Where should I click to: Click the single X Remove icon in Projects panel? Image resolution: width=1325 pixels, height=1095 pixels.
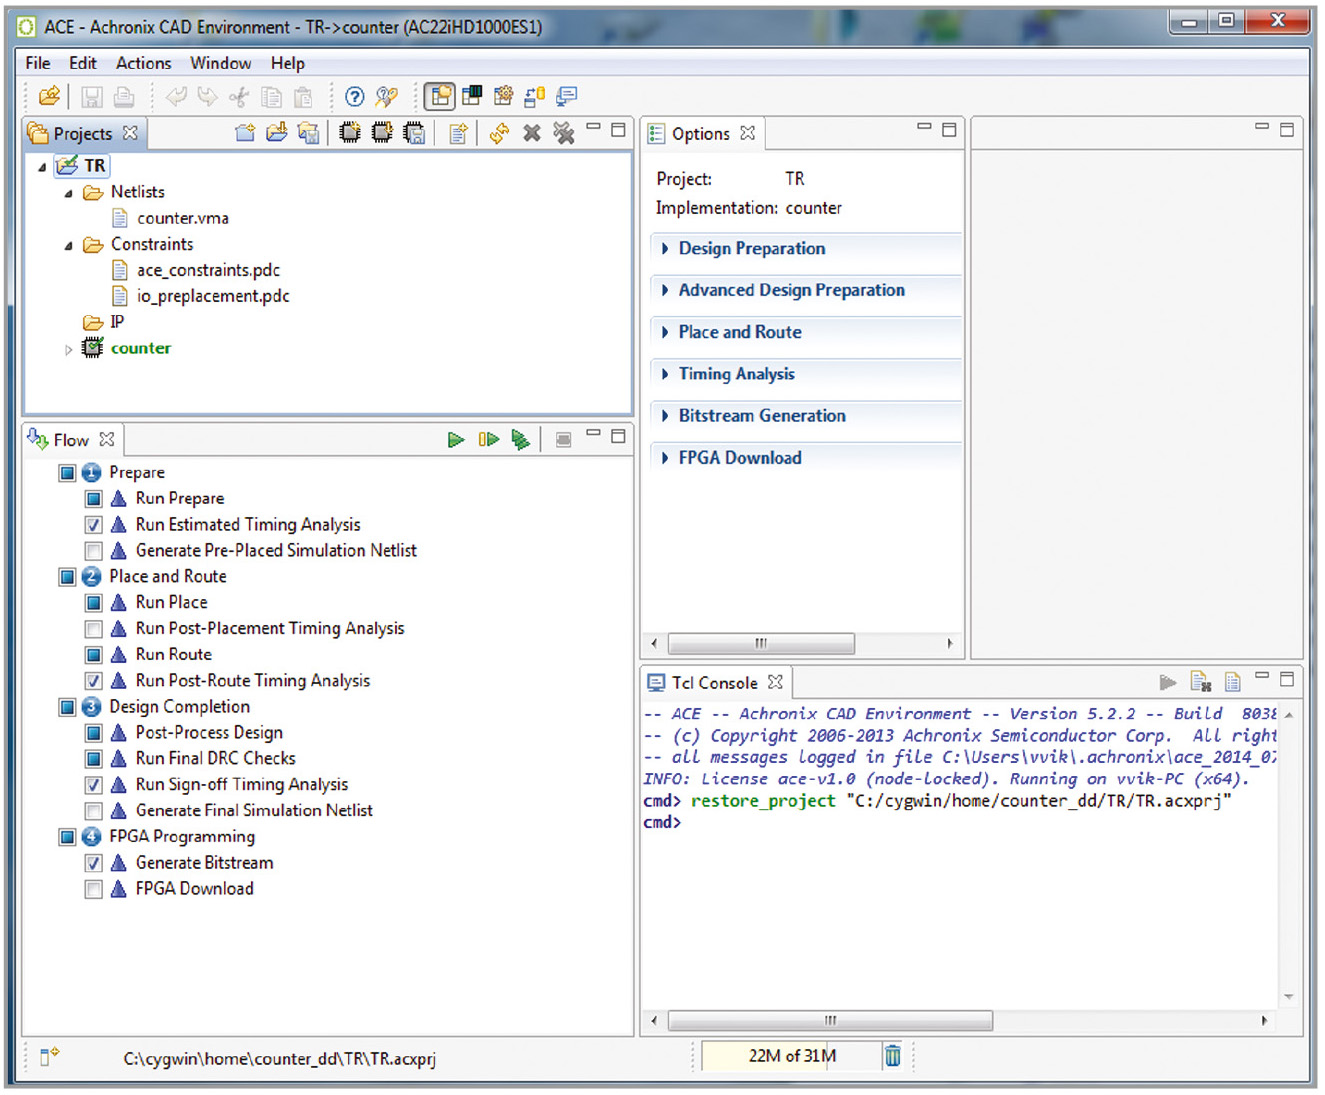click(x=532, y=133)
